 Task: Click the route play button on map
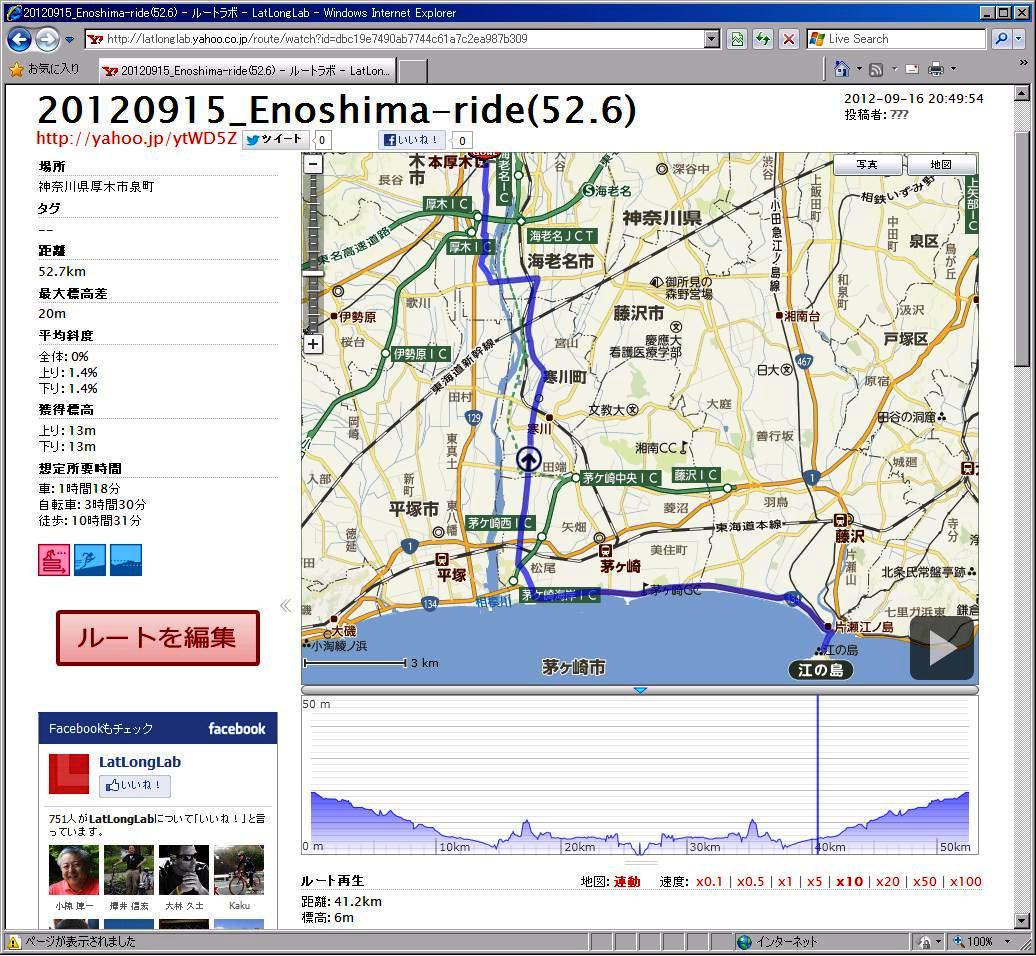942,647
